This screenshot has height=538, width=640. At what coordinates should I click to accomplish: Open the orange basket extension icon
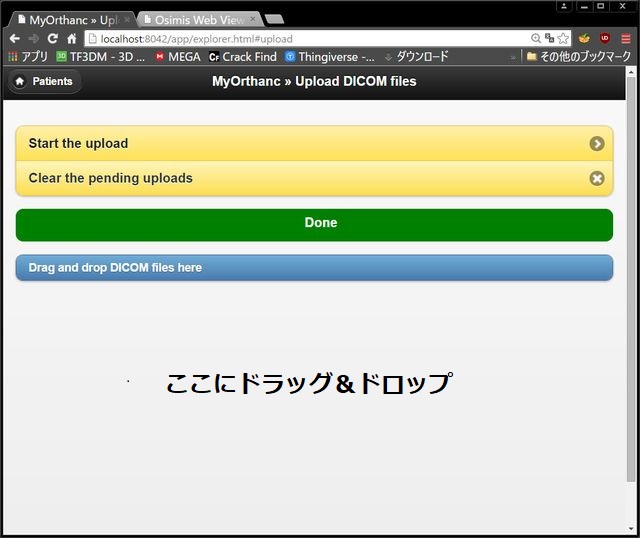click(584, 39)
